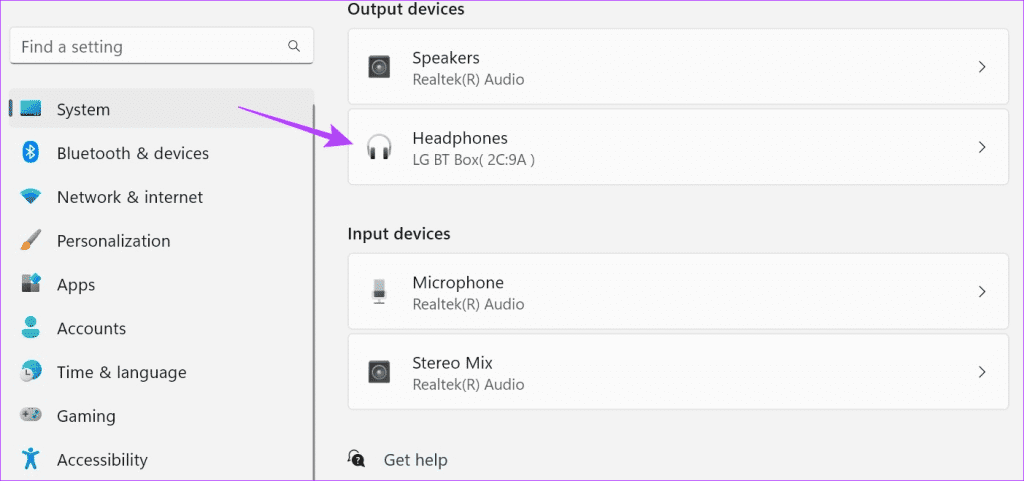
Task: Focus the Find a setting field
Action: pos(161,46)
